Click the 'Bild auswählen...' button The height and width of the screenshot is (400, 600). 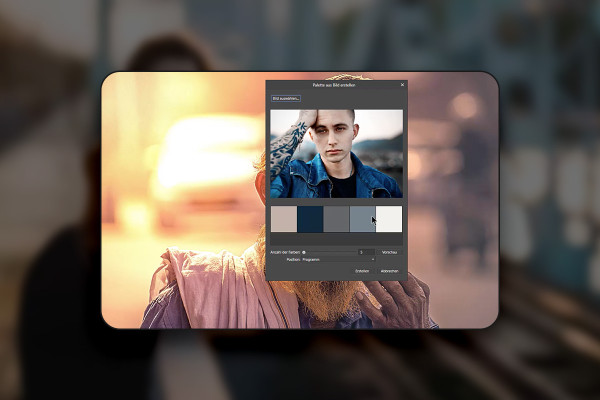286,98
